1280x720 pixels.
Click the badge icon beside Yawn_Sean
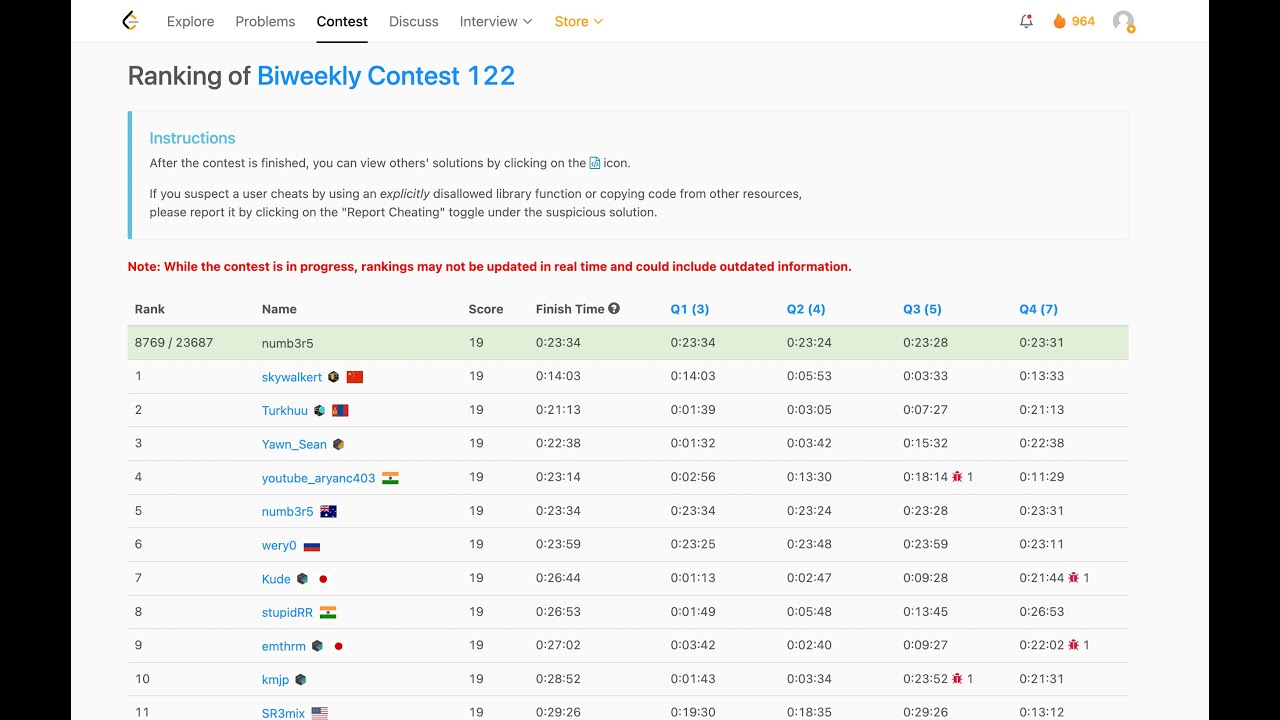coord(338,444)
